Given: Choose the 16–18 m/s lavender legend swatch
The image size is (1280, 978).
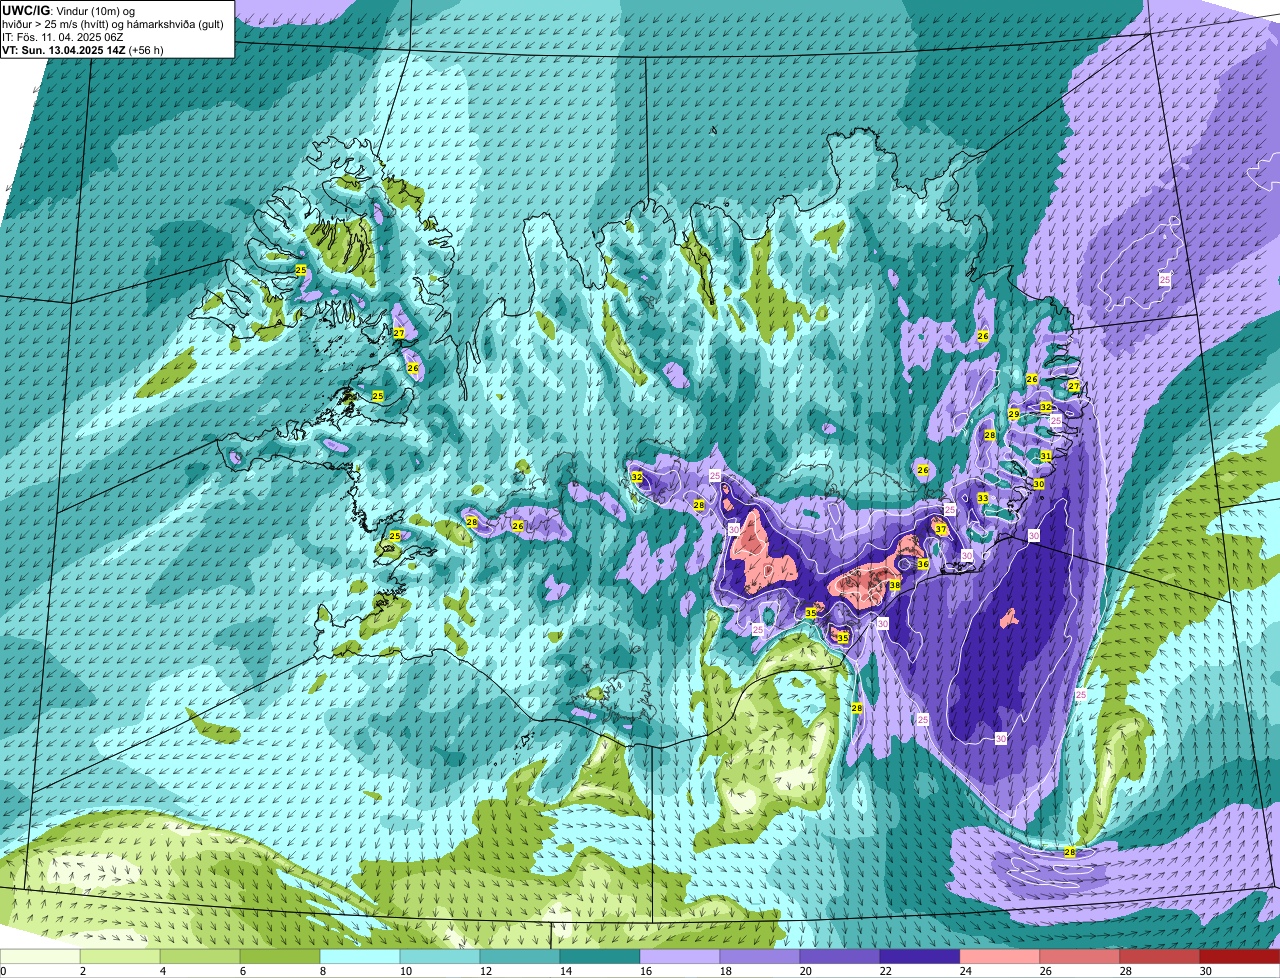Looking at the screenshot, I should click(x=680, y=956).
